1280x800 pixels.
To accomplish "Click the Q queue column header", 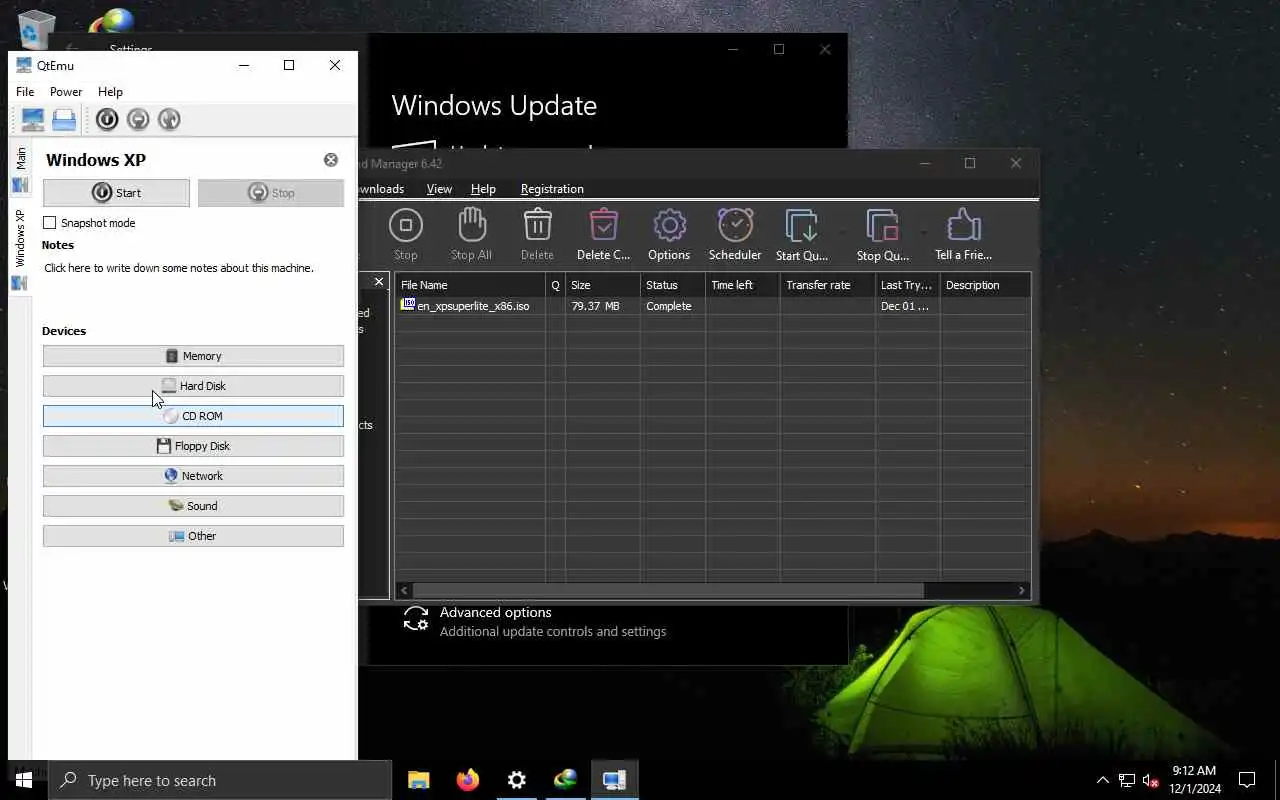I will (x=555, y=285).
